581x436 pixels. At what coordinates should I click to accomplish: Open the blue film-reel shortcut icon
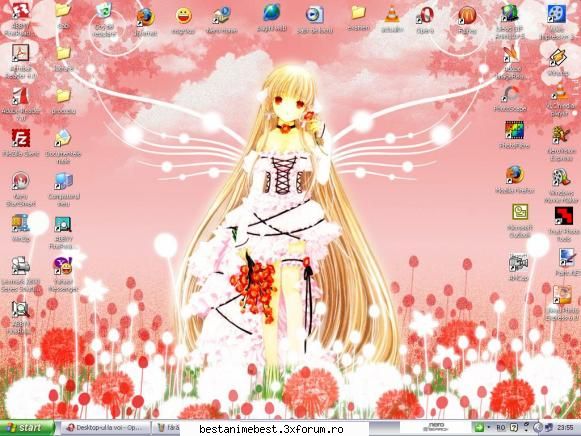tap(557, 15)
